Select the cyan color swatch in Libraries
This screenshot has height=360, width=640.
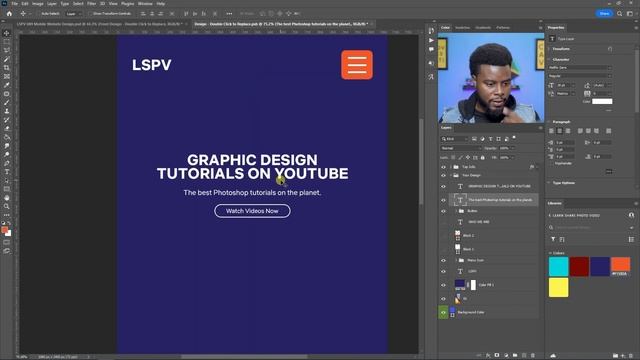click(x=558, y=267)
